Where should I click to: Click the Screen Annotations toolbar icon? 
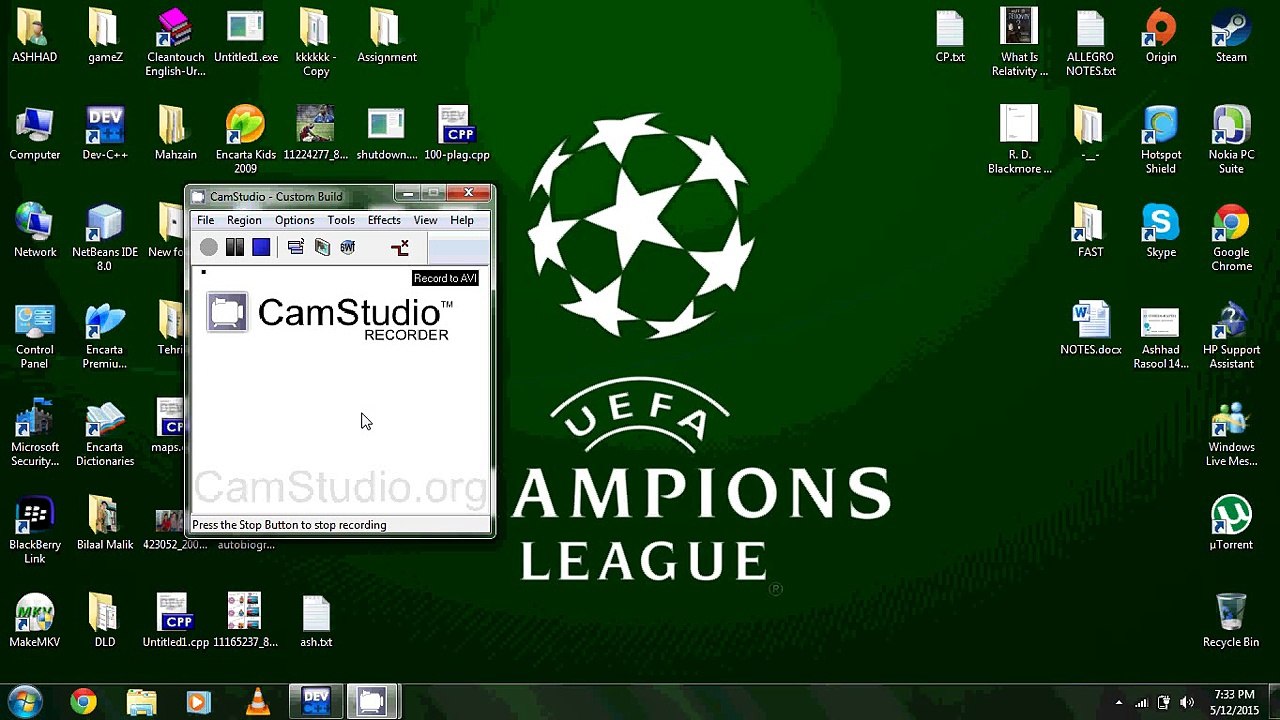click(322, 247)
